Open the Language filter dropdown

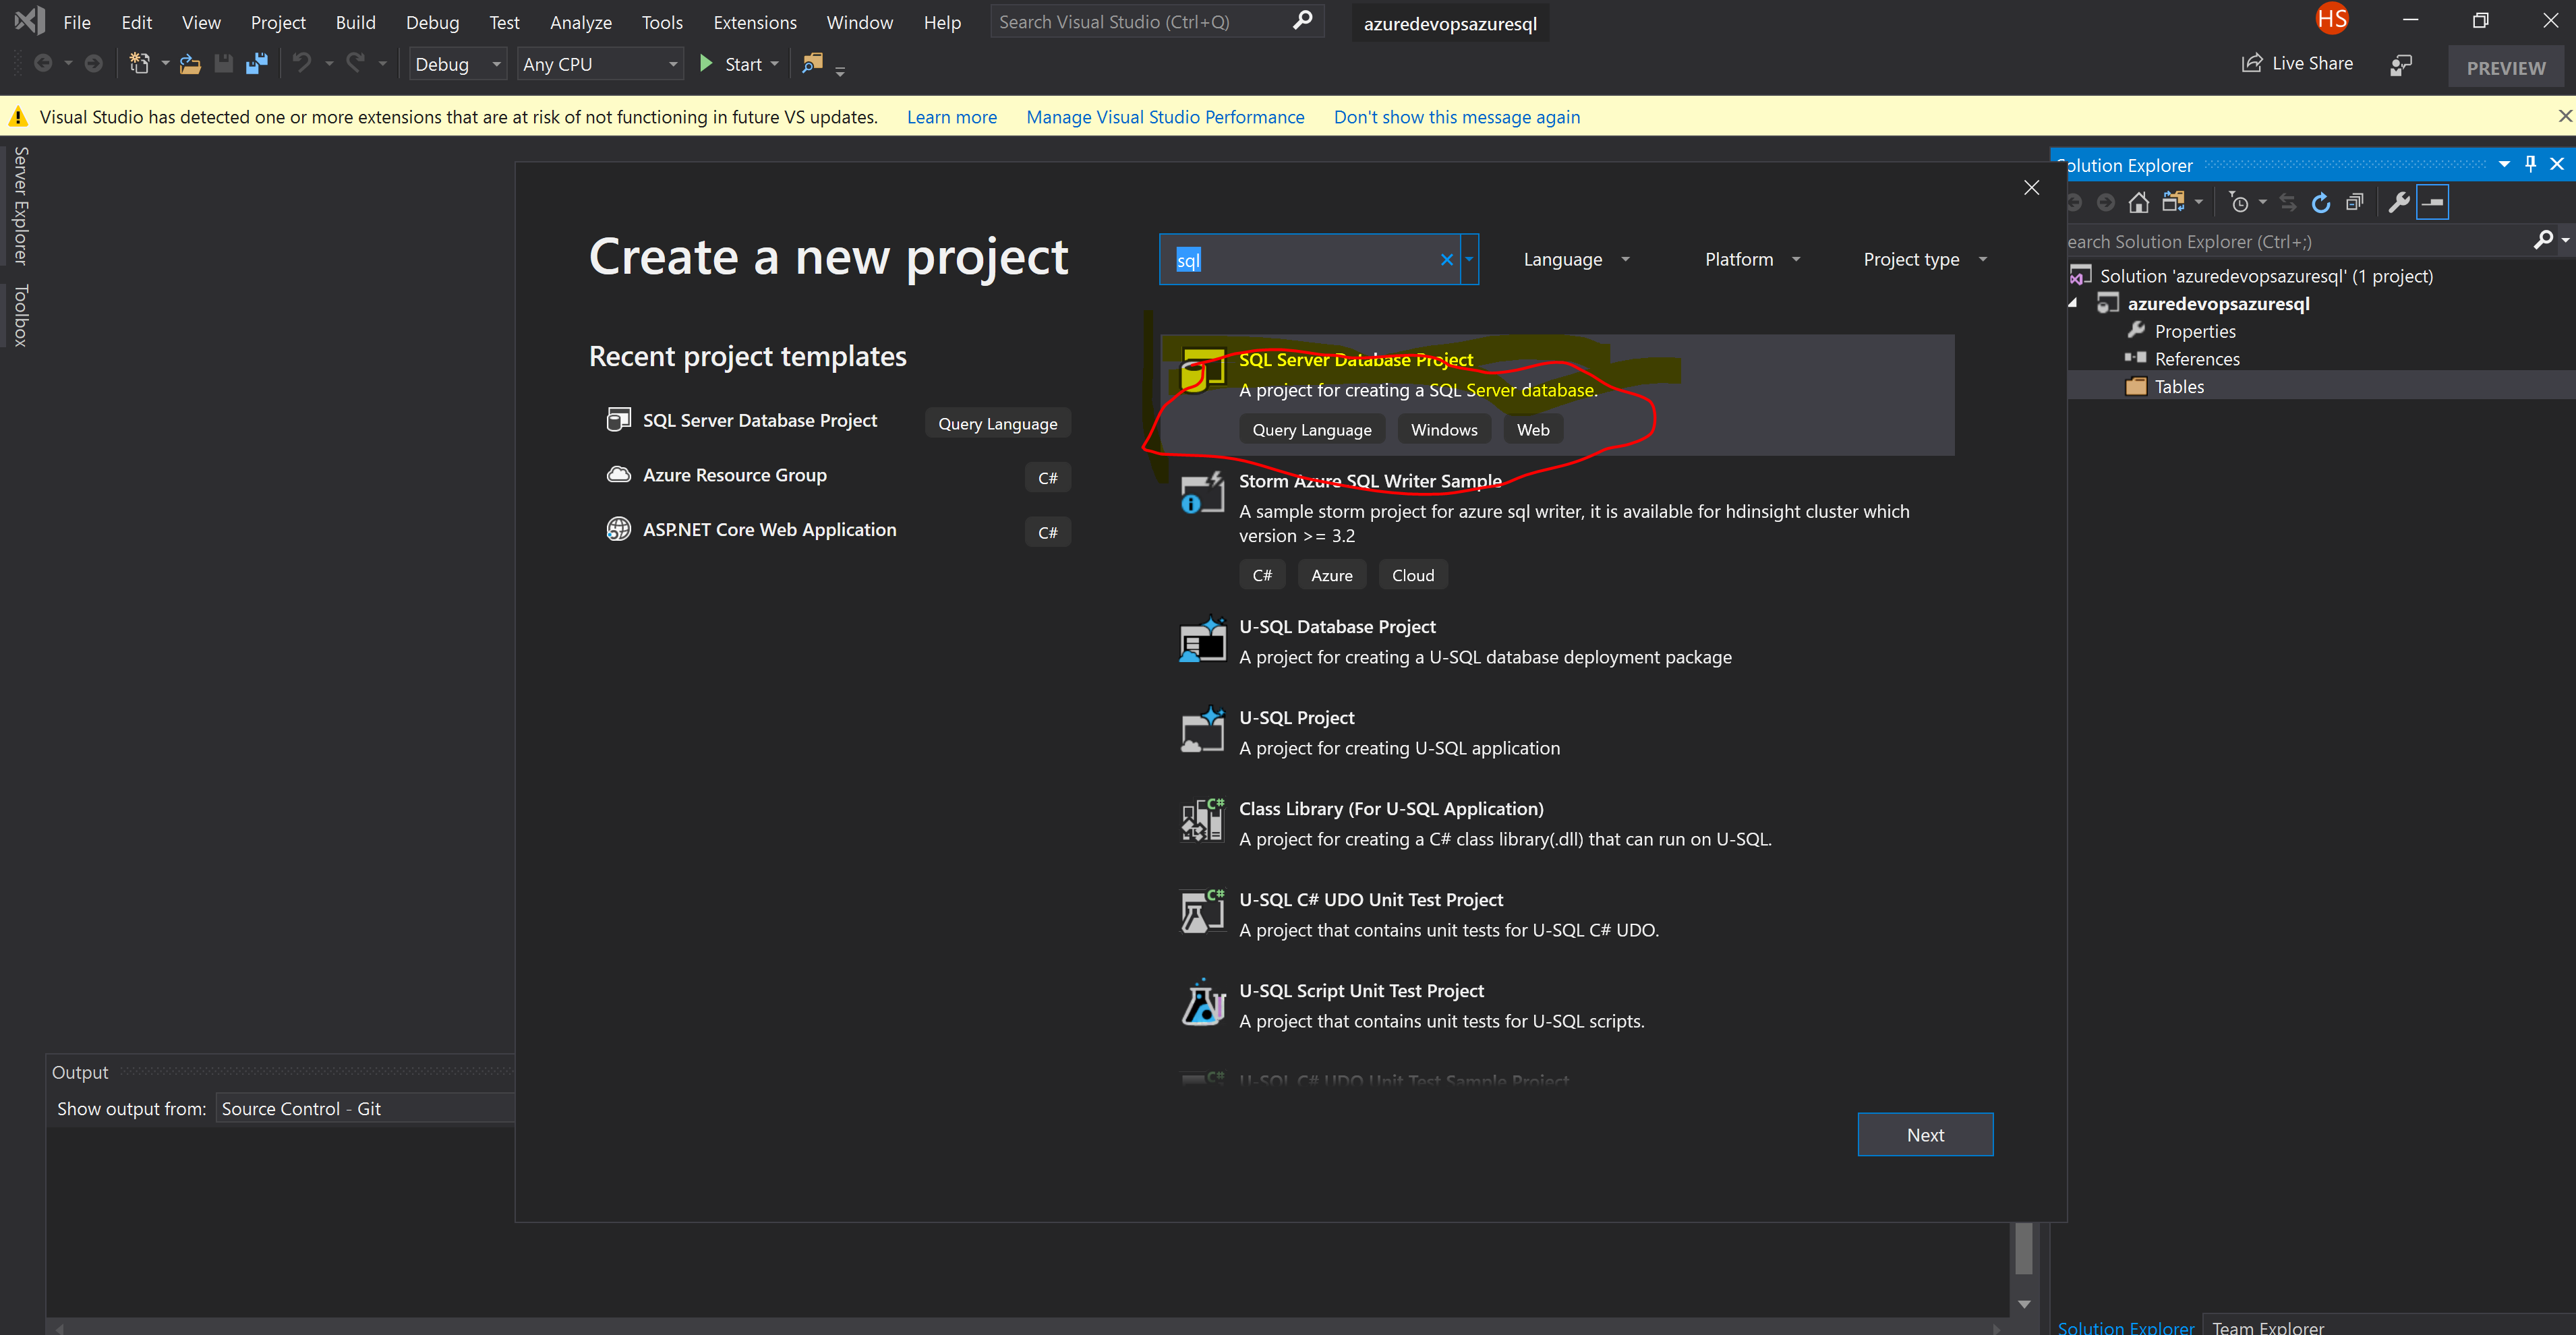[1577, 259]
